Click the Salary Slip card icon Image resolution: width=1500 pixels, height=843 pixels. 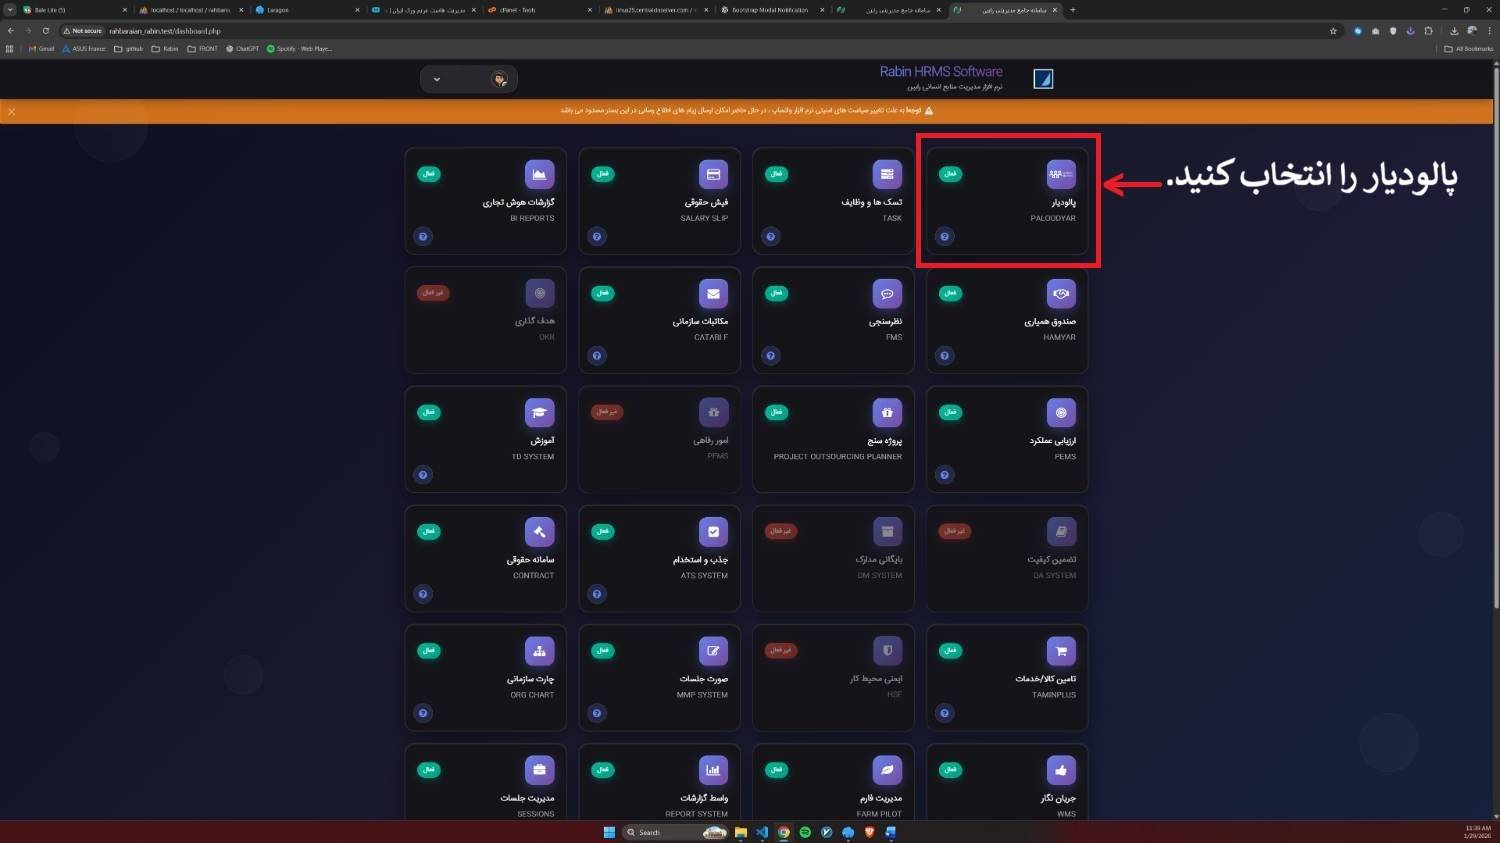[713, 175]
